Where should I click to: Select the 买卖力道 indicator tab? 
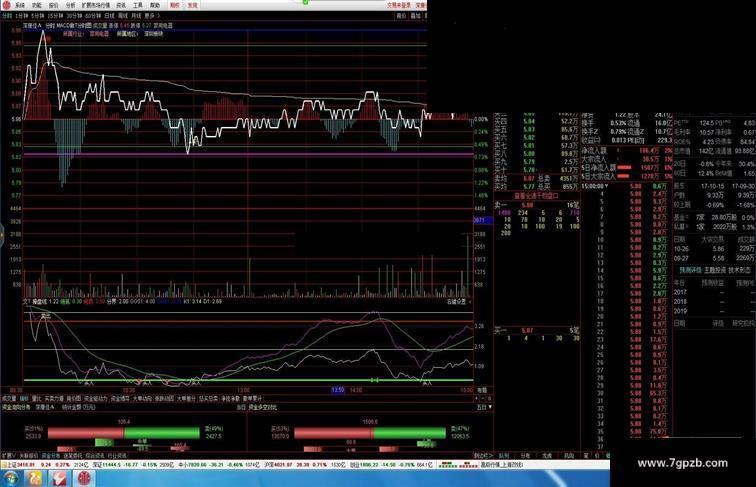(x=54, y=399)
